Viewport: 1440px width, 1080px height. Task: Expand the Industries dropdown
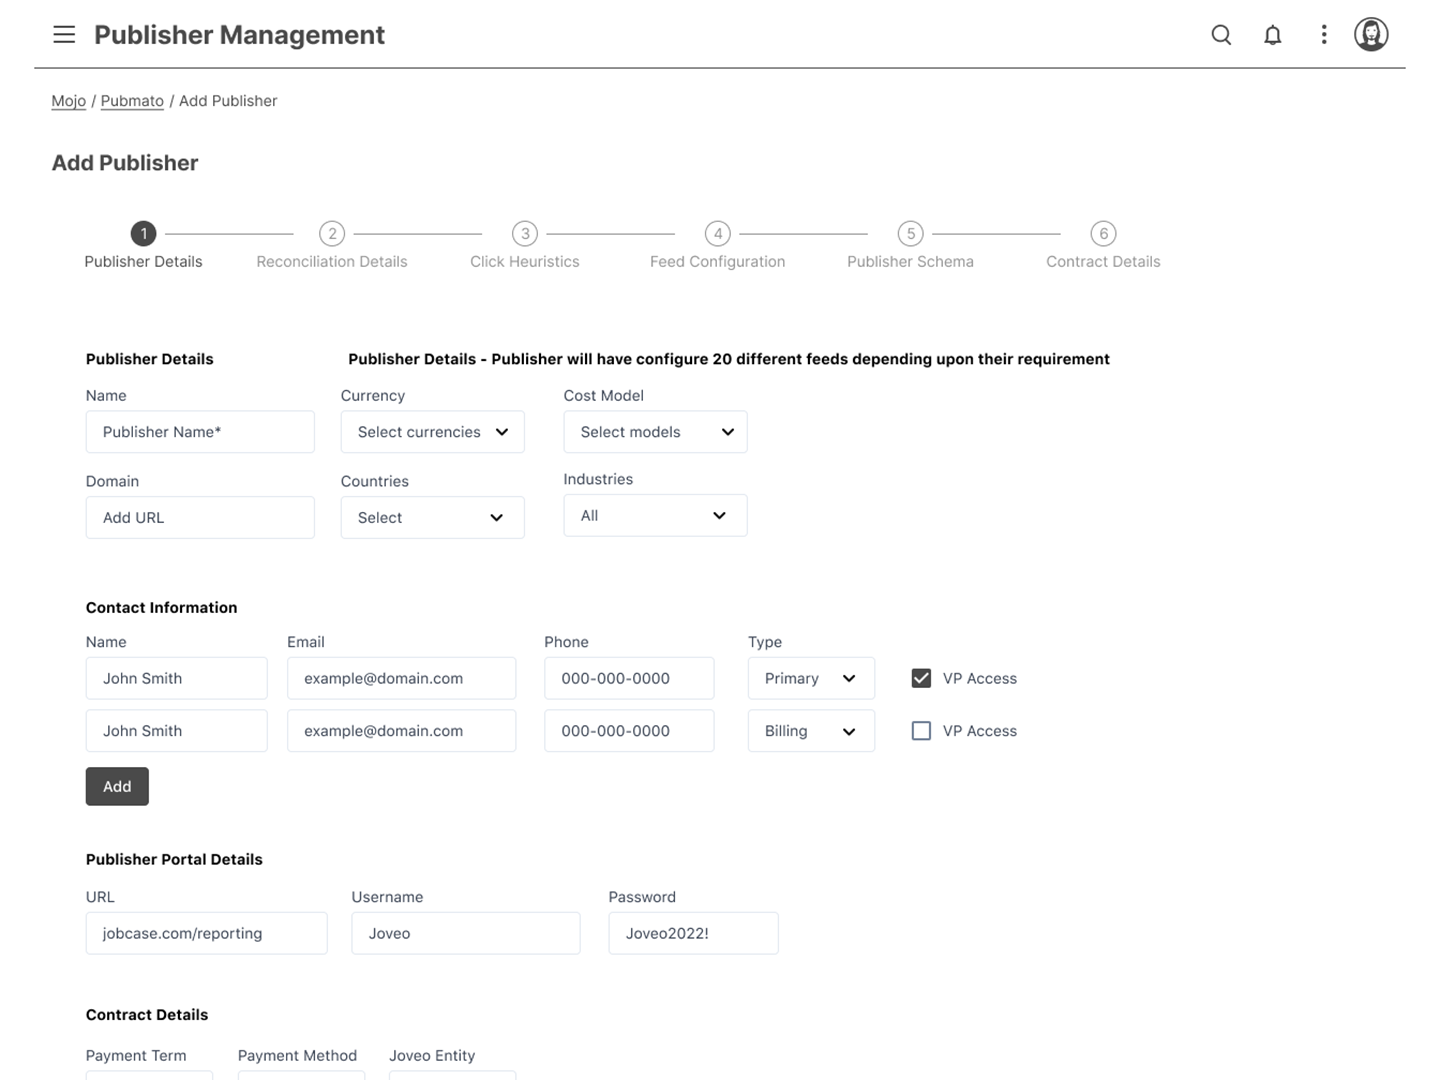coord(655,516)
